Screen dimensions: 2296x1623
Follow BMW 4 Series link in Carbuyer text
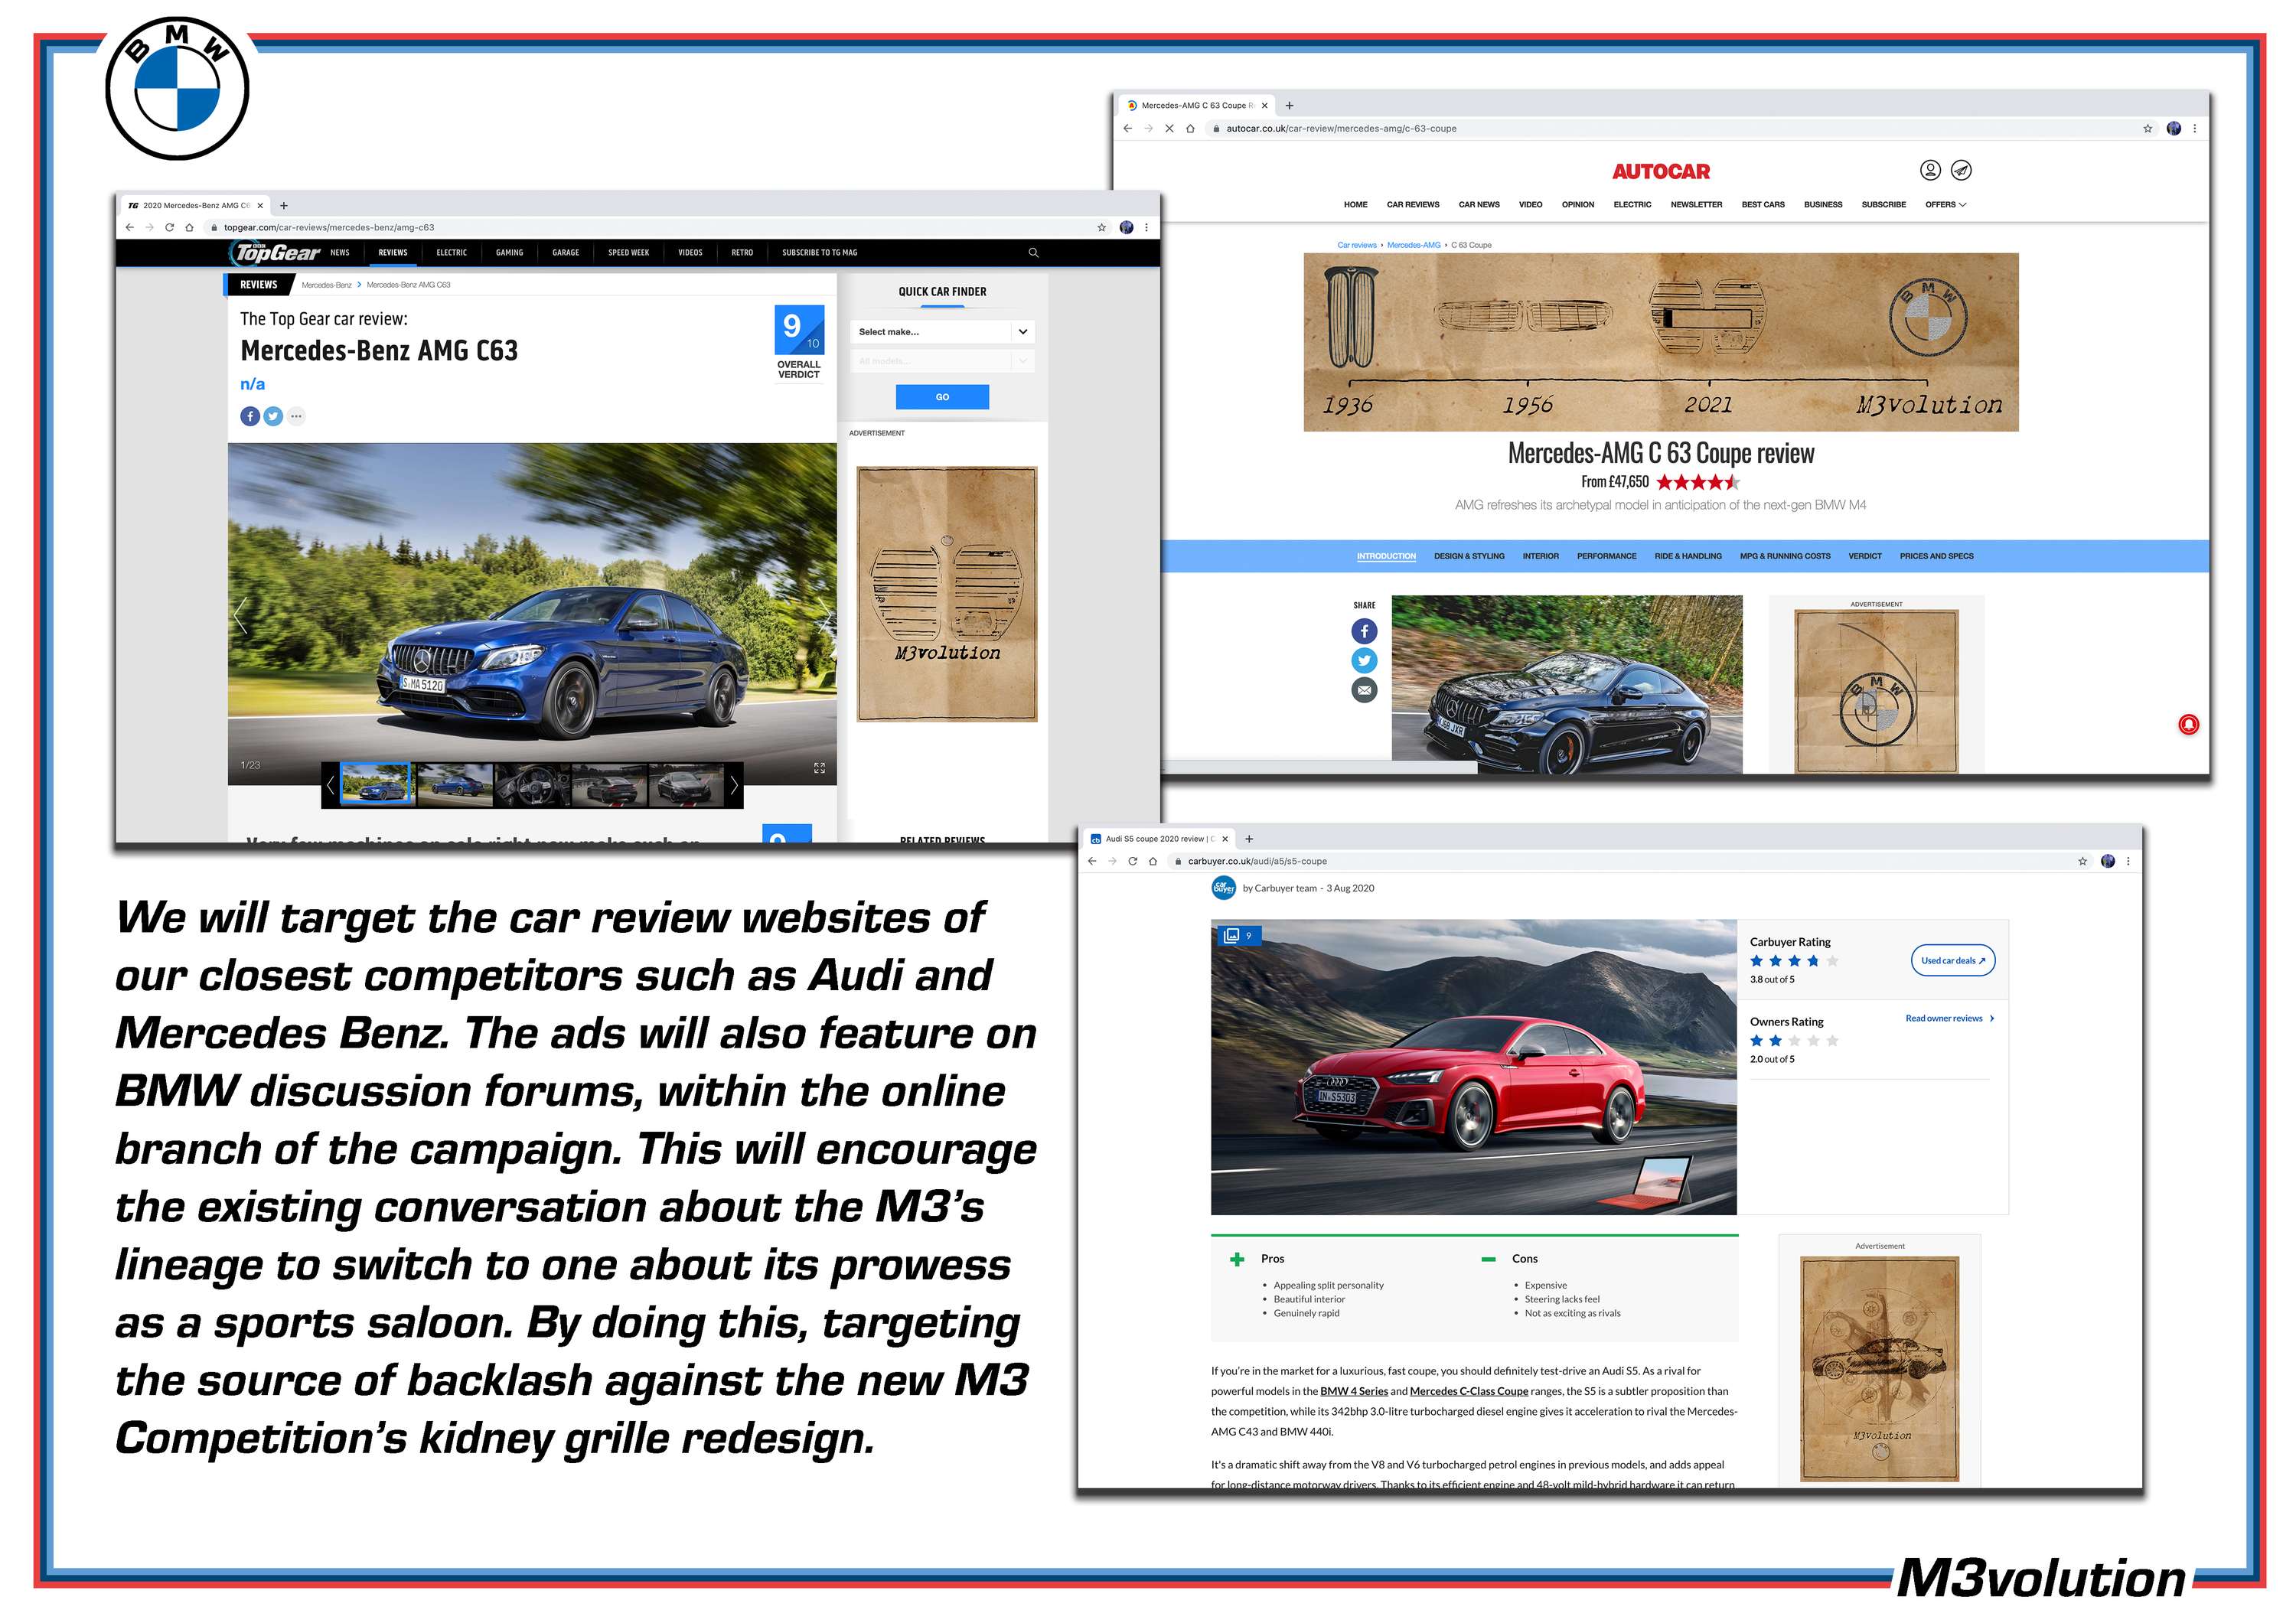click(x=1353, y=1391)
